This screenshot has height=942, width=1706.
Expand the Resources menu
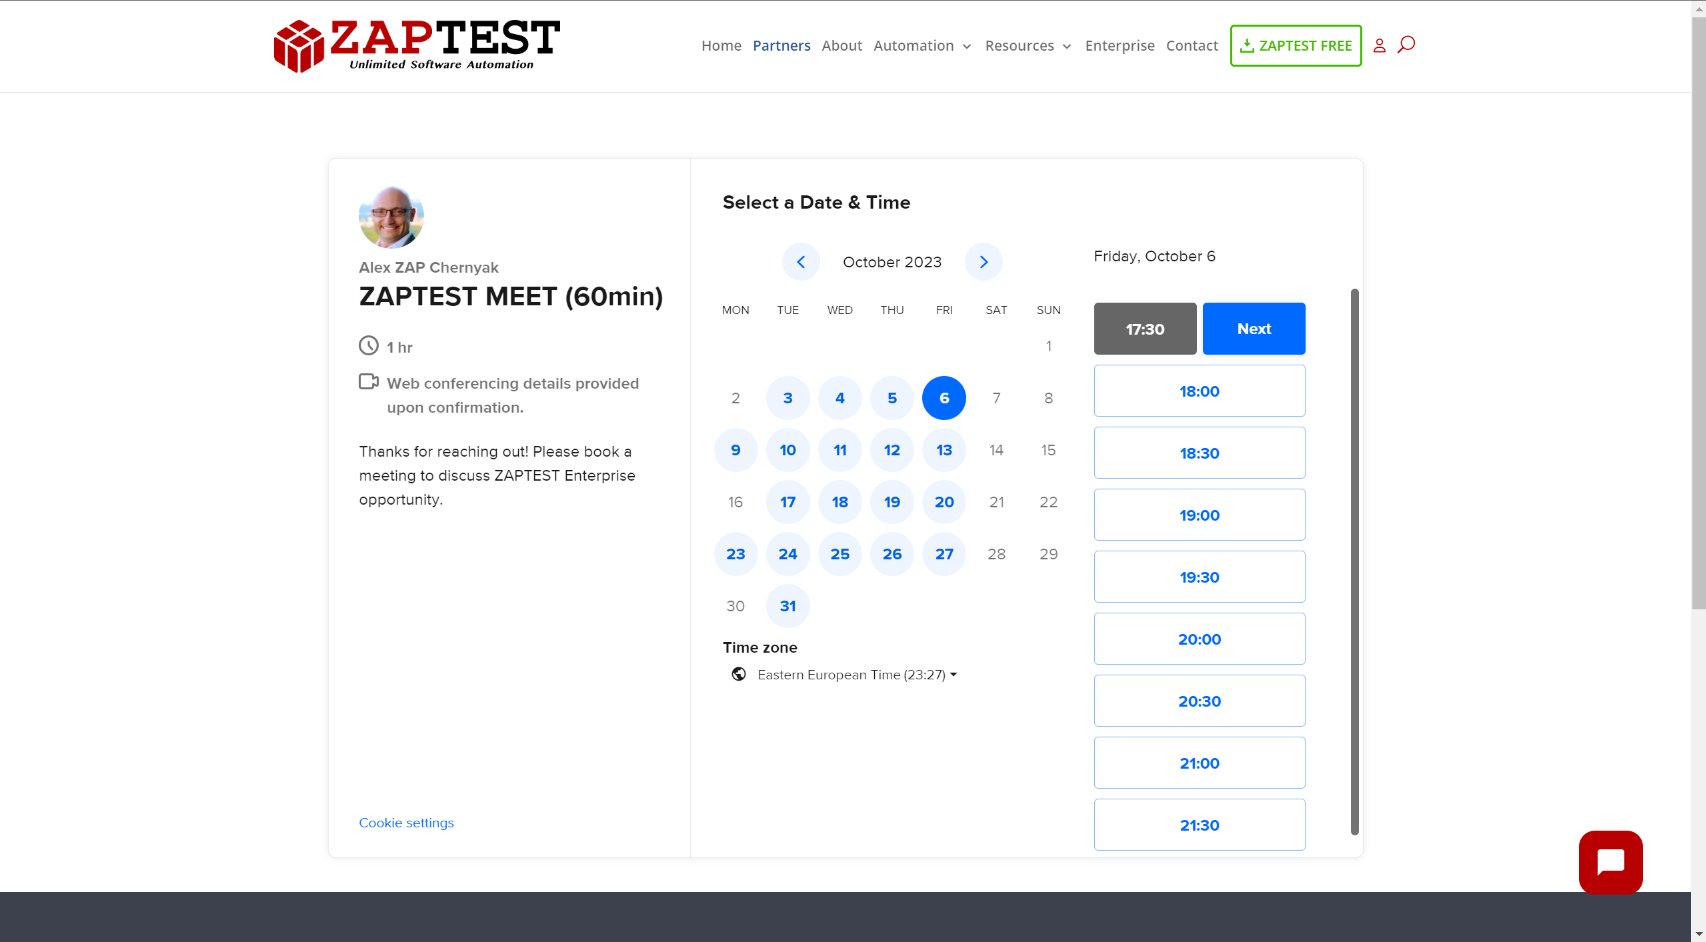tap(1028, 46)
